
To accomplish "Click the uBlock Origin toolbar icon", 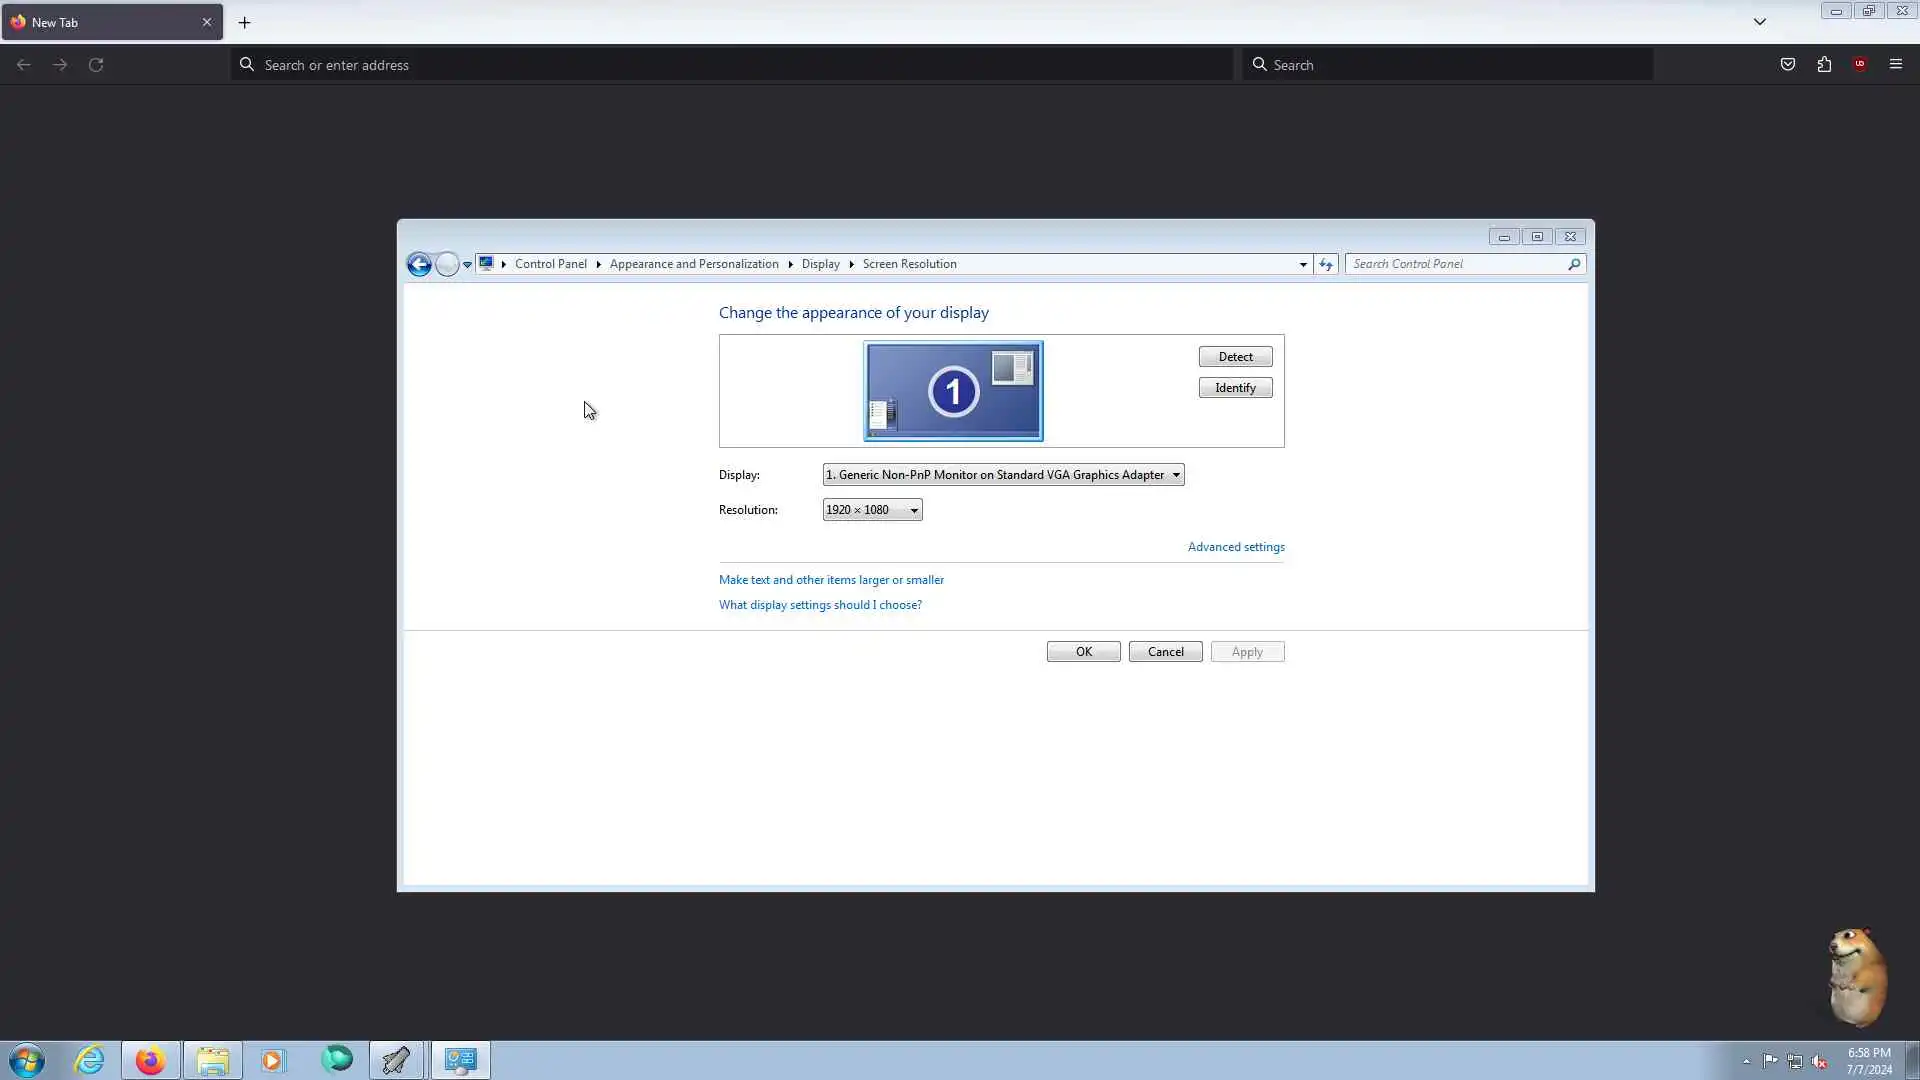I will [x=1860, y=65].
